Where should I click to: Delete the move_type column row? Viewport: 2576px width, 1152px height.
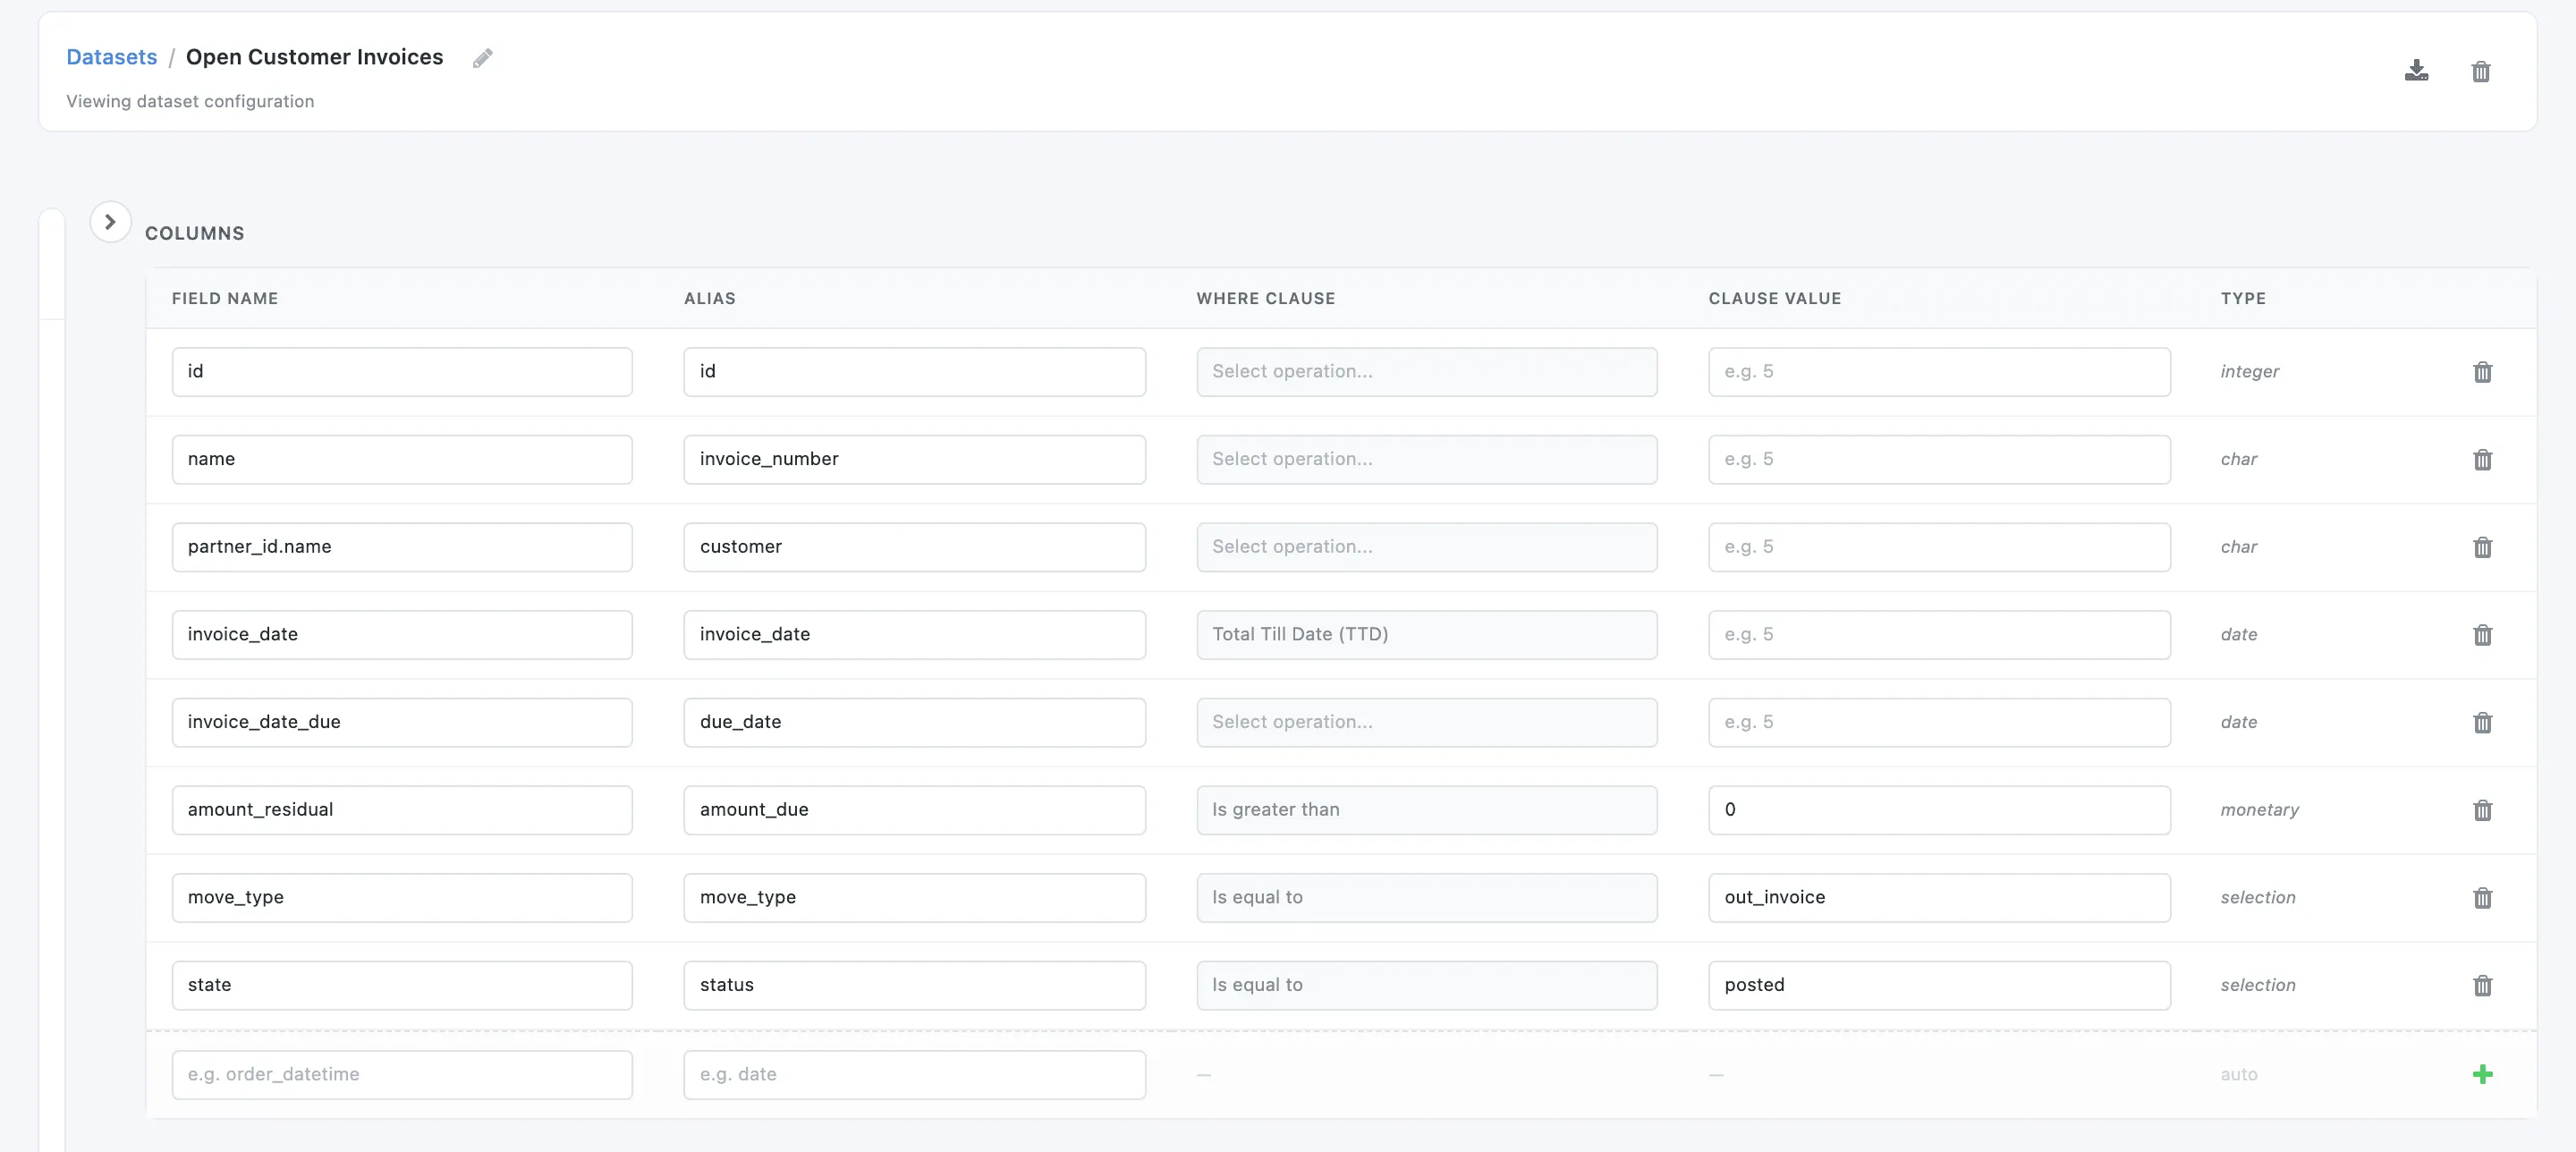(x=2482, y=898)
